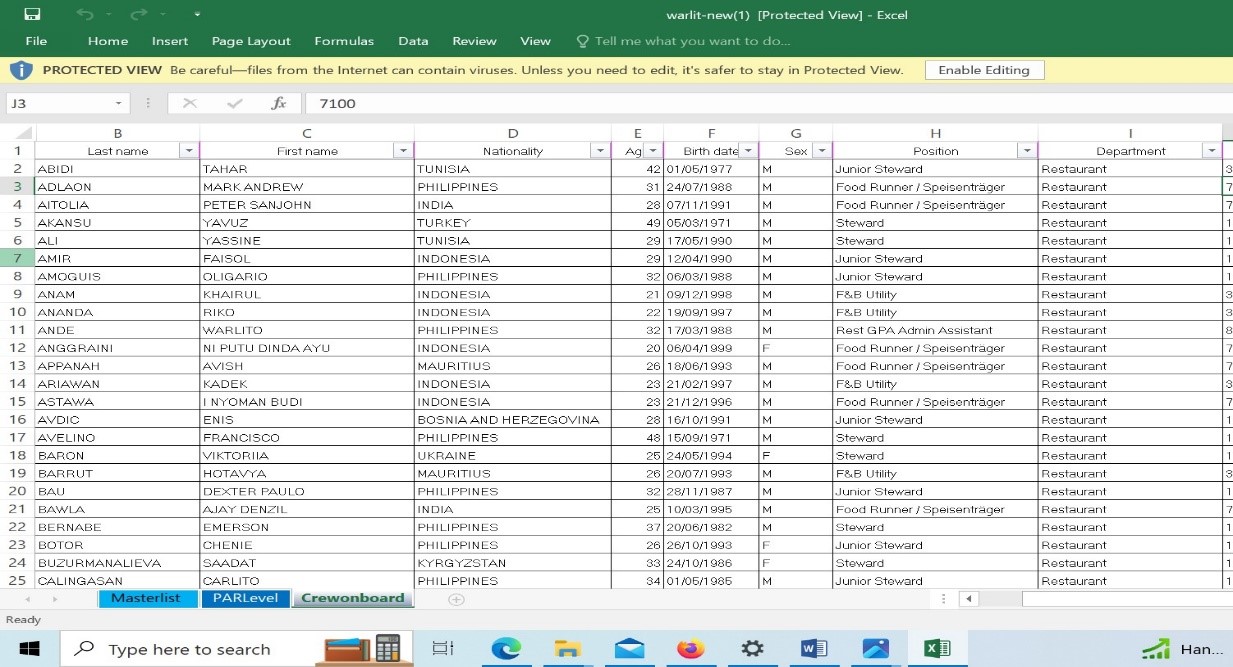This screenshot has height=667, width=1233.
Task: Open Firefox from the taskbar
Action: [690, 649]
